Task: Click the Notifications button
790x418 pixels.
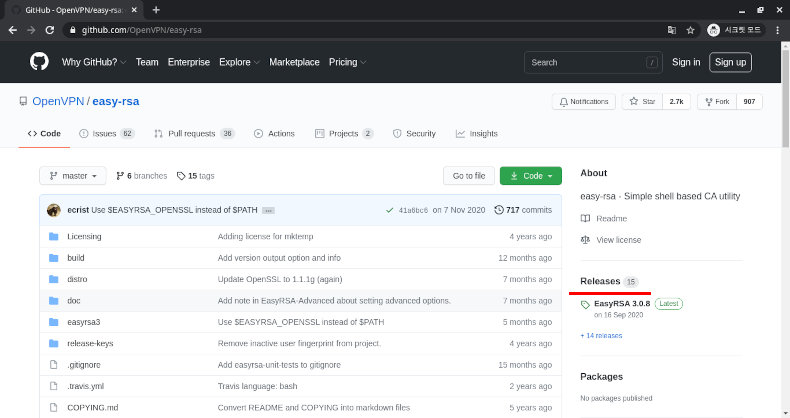Action: 583,102
